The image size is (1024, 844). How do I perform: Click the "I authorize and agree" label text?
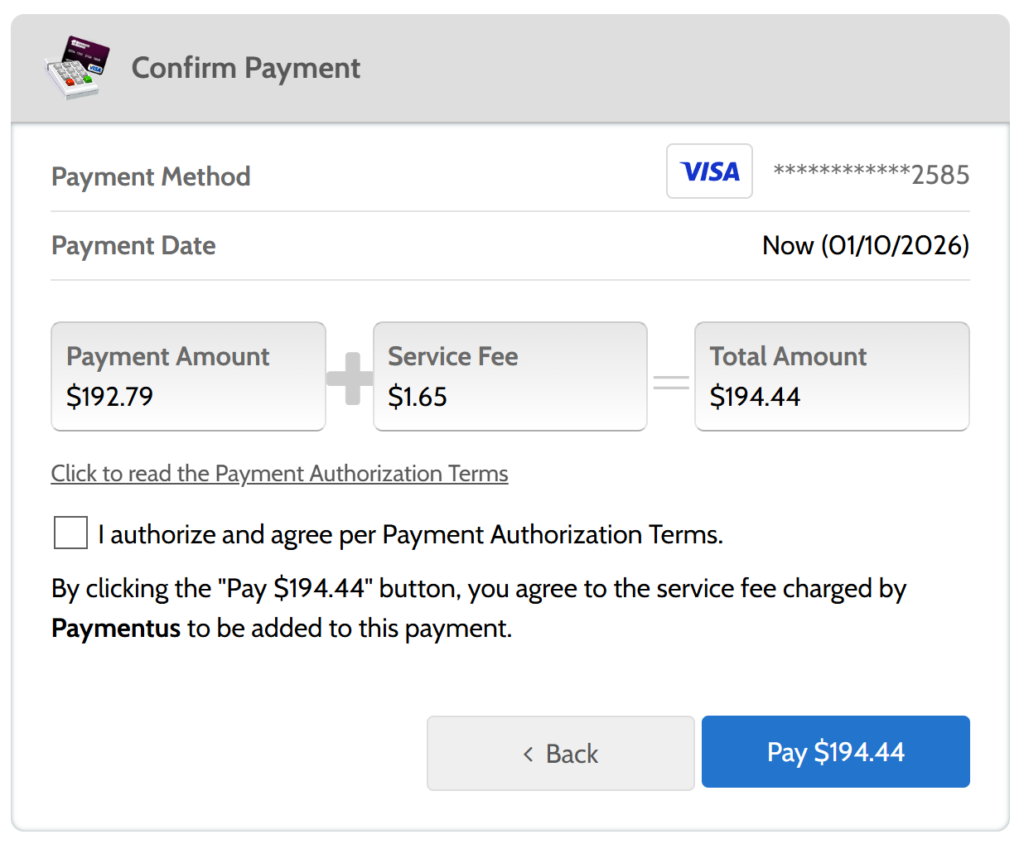[x=410, y=535]
